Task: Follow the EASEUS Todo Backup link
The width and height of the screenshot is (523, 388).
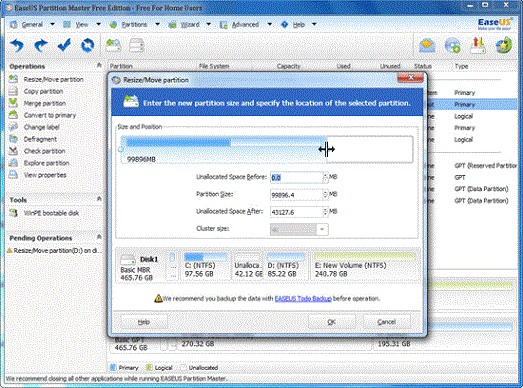Action: [x=303, y=299]
